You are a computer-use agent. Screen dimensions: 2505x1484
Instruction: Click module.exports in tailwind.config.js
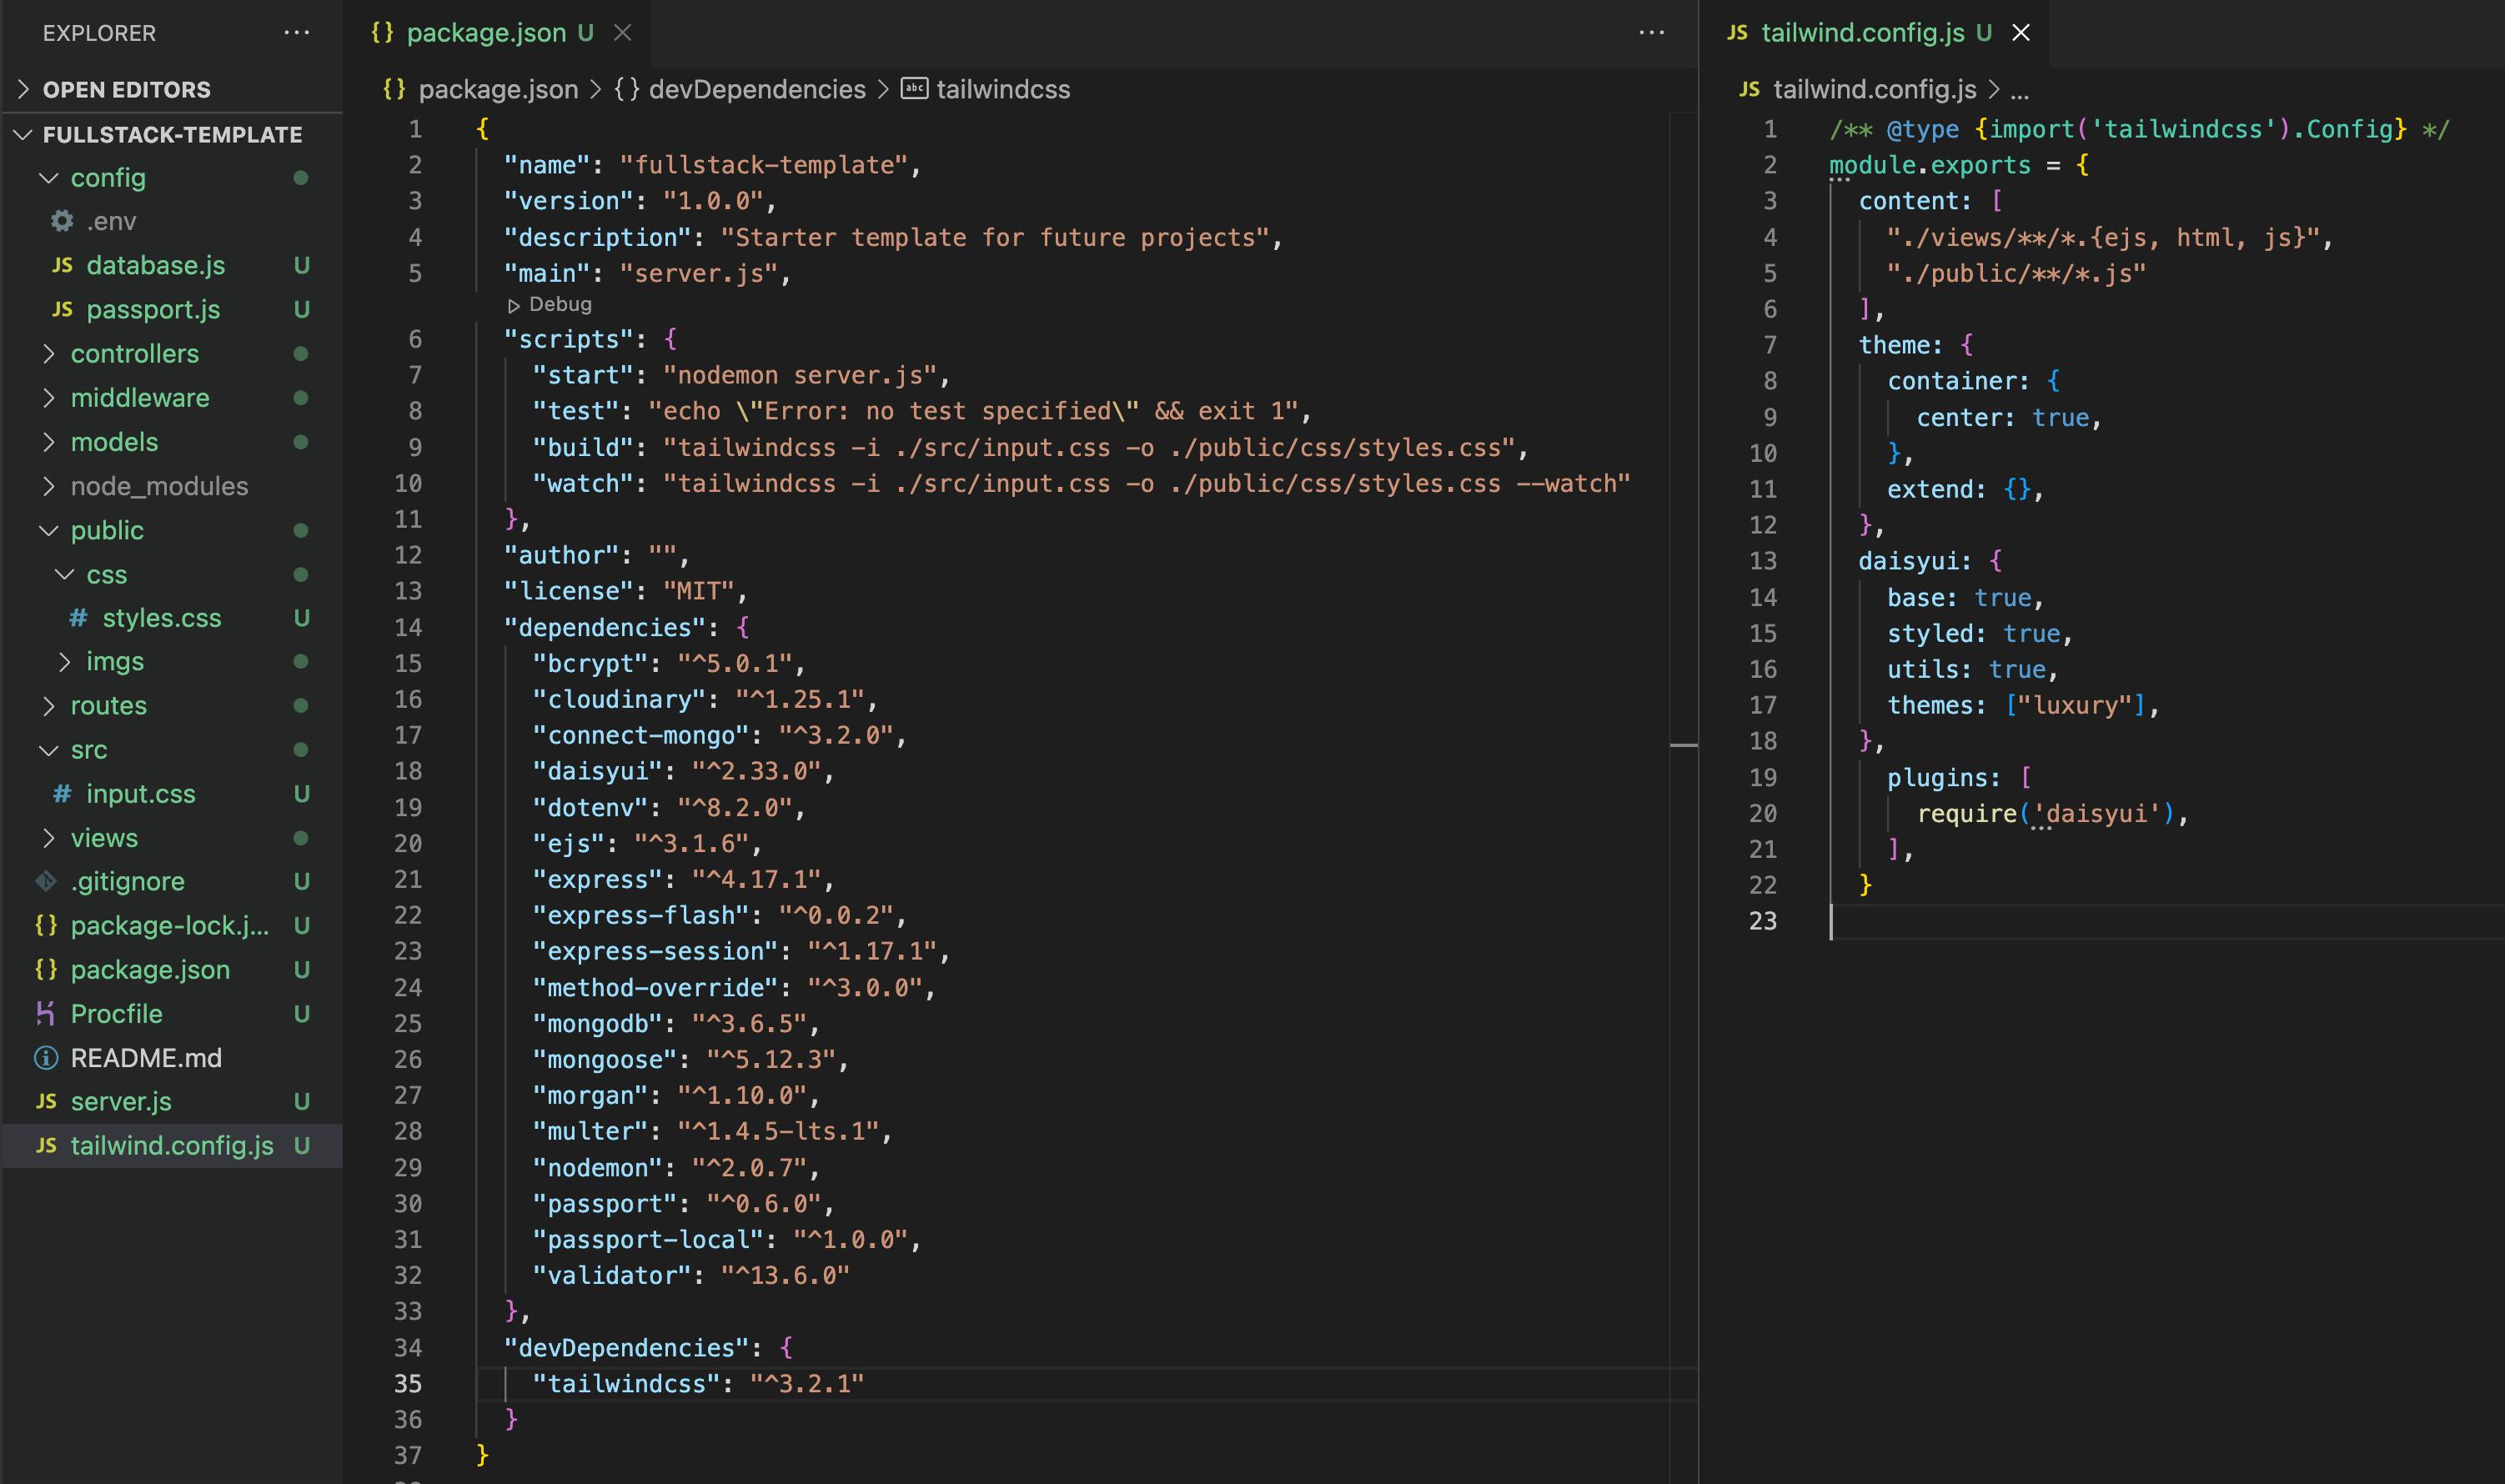[x=1930, y=165]
